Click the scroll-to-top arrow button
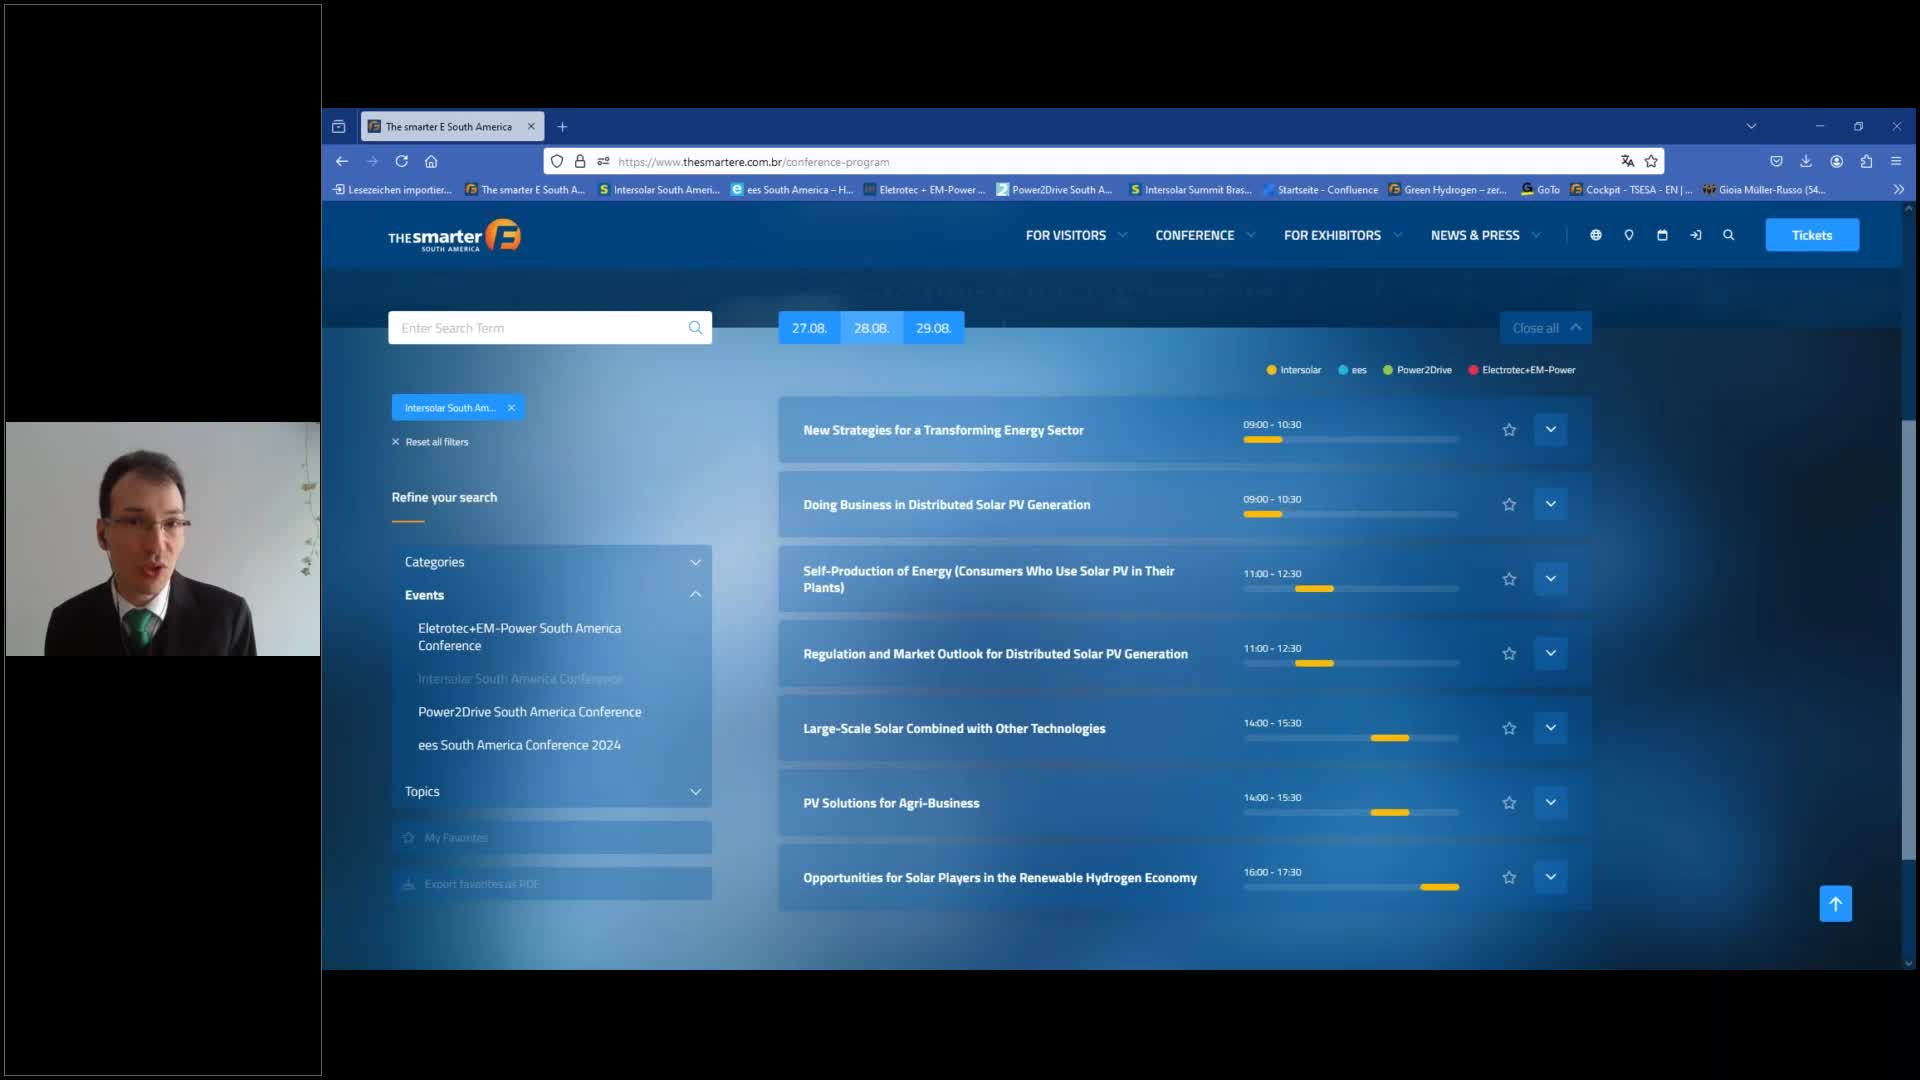Image resolution: width=1920 pixels, height=1080 pixels. tap(1835, 904)
